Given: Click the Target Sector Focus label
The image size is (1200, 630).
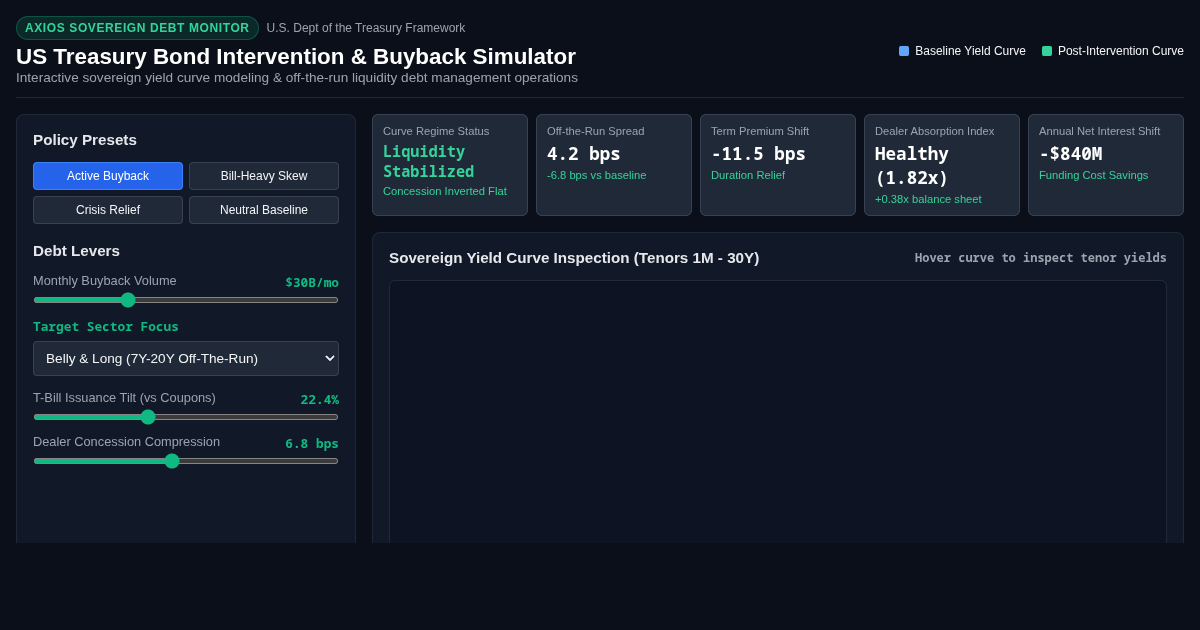Looking at the screenshot, I should click(x=106, y=326).
